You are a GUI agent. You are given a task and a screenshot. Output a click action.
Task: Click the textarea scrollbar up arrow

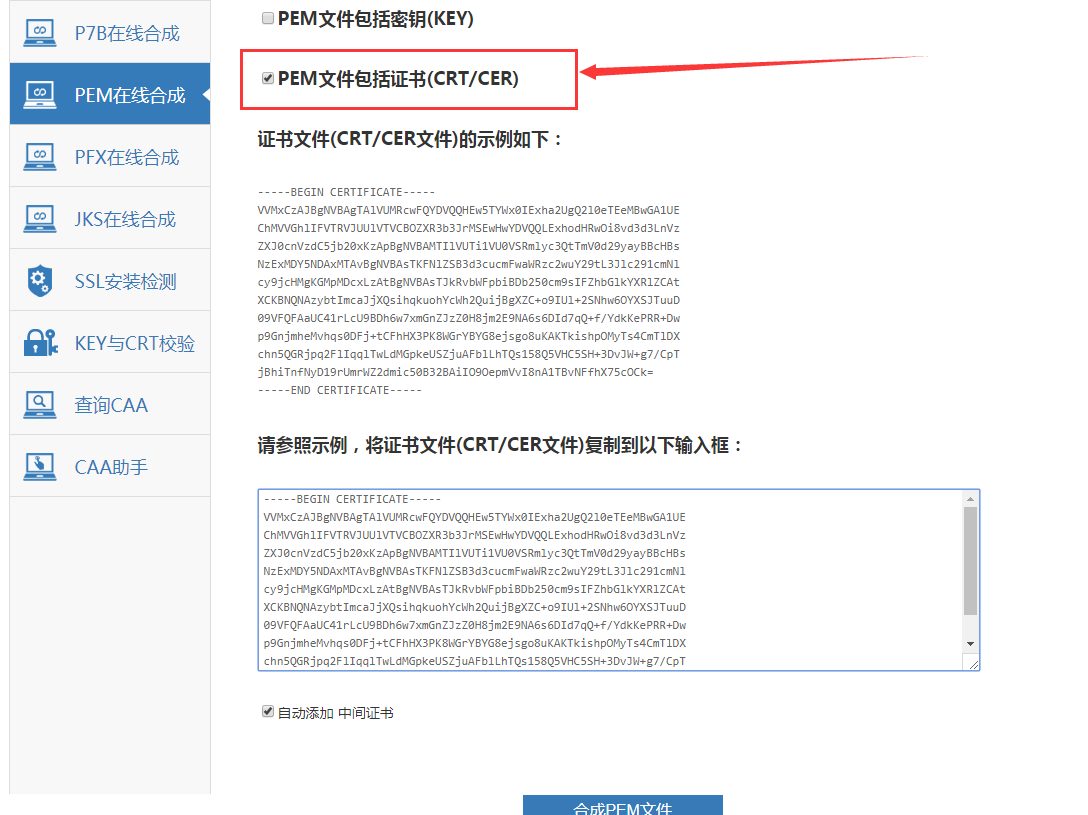970,498
